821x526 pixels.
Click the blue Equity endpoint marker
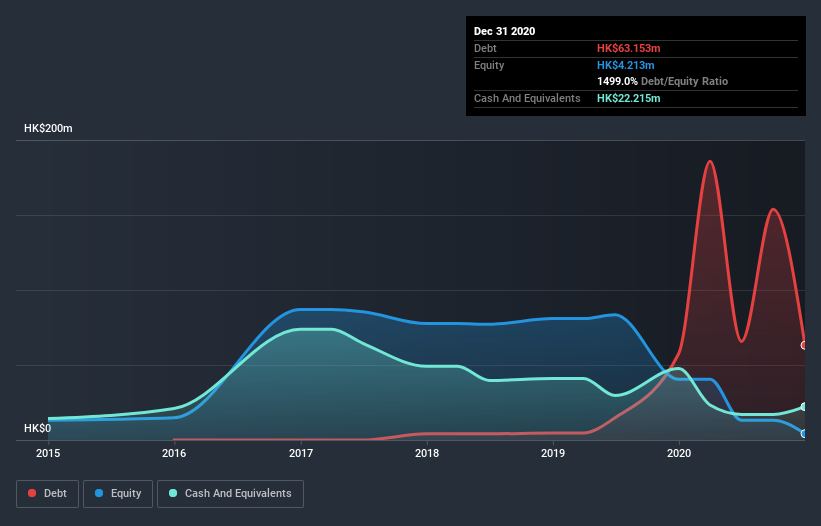pyautogui.click(x=804, y=434)
